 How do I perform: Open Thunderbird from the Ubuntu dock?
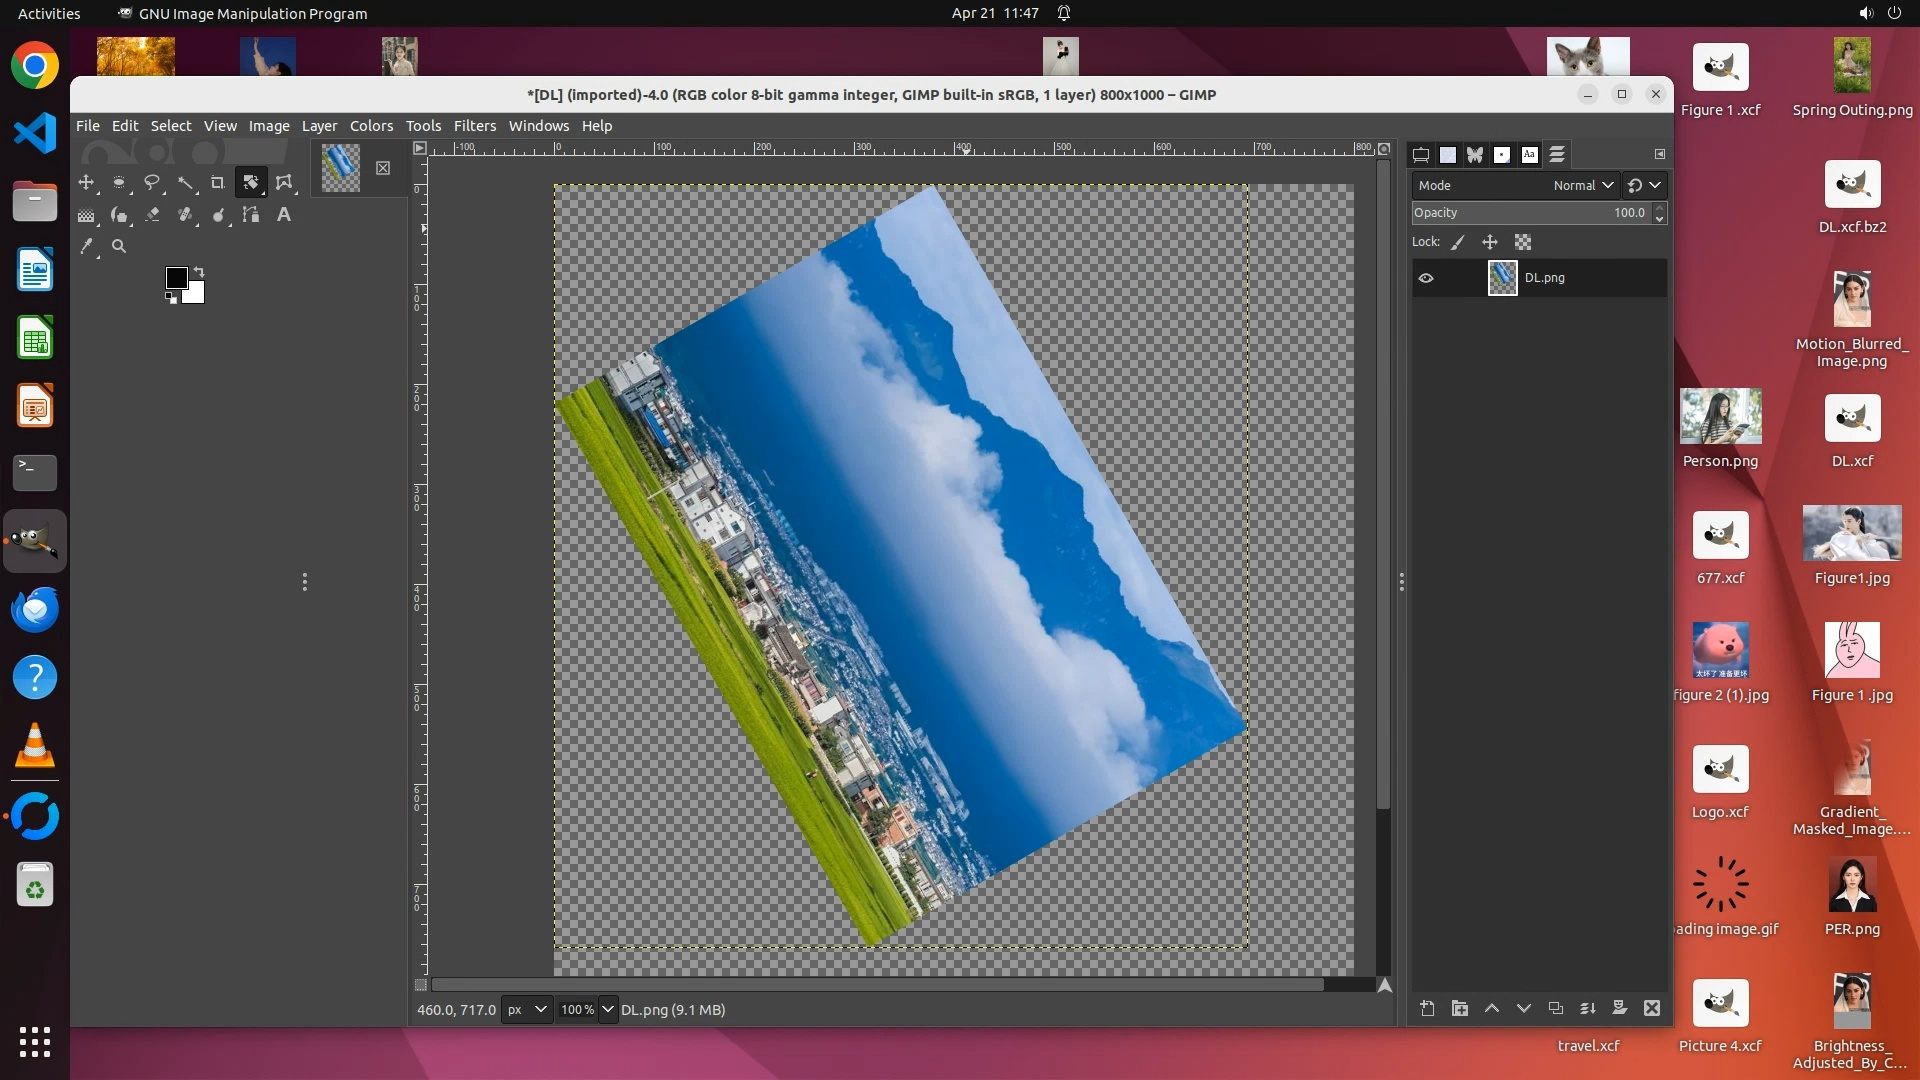click(35, 609)
